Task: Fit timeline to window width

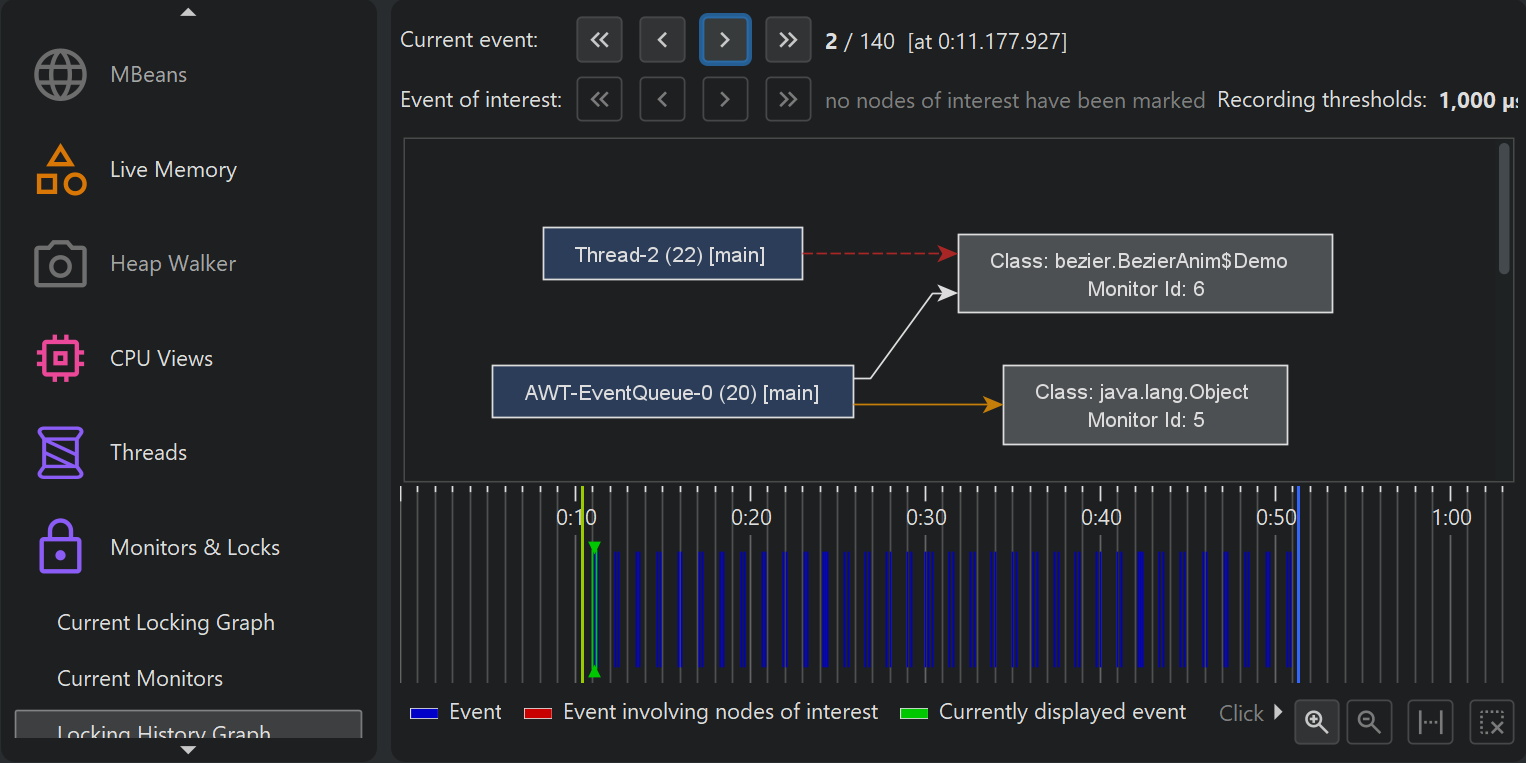Action: coord(1431,722)
